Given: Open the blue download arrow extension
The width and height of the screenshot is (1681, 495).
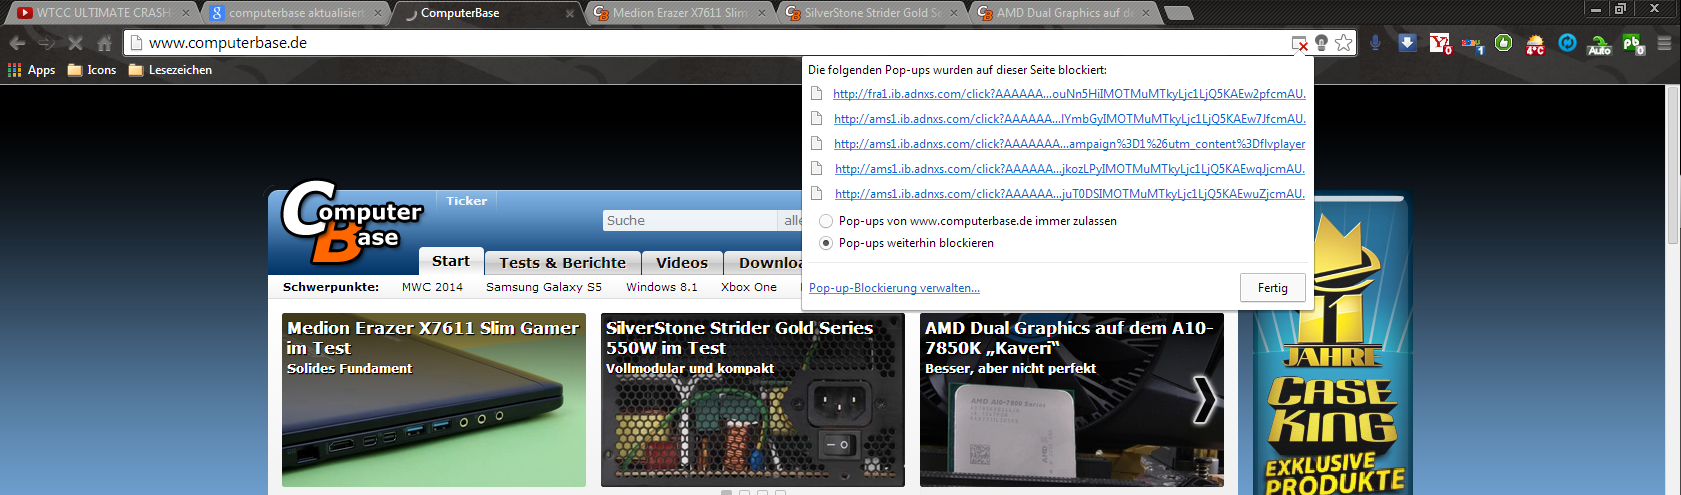Looking at the screenshot, I should (x=1407, y=43).
